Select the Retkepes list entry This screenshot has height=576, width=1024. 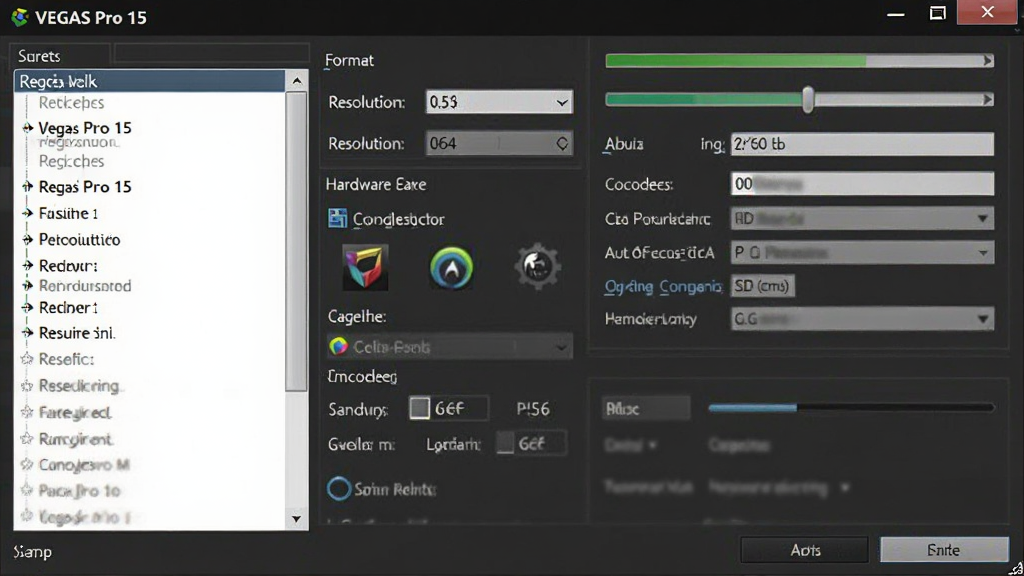point(71,103)
